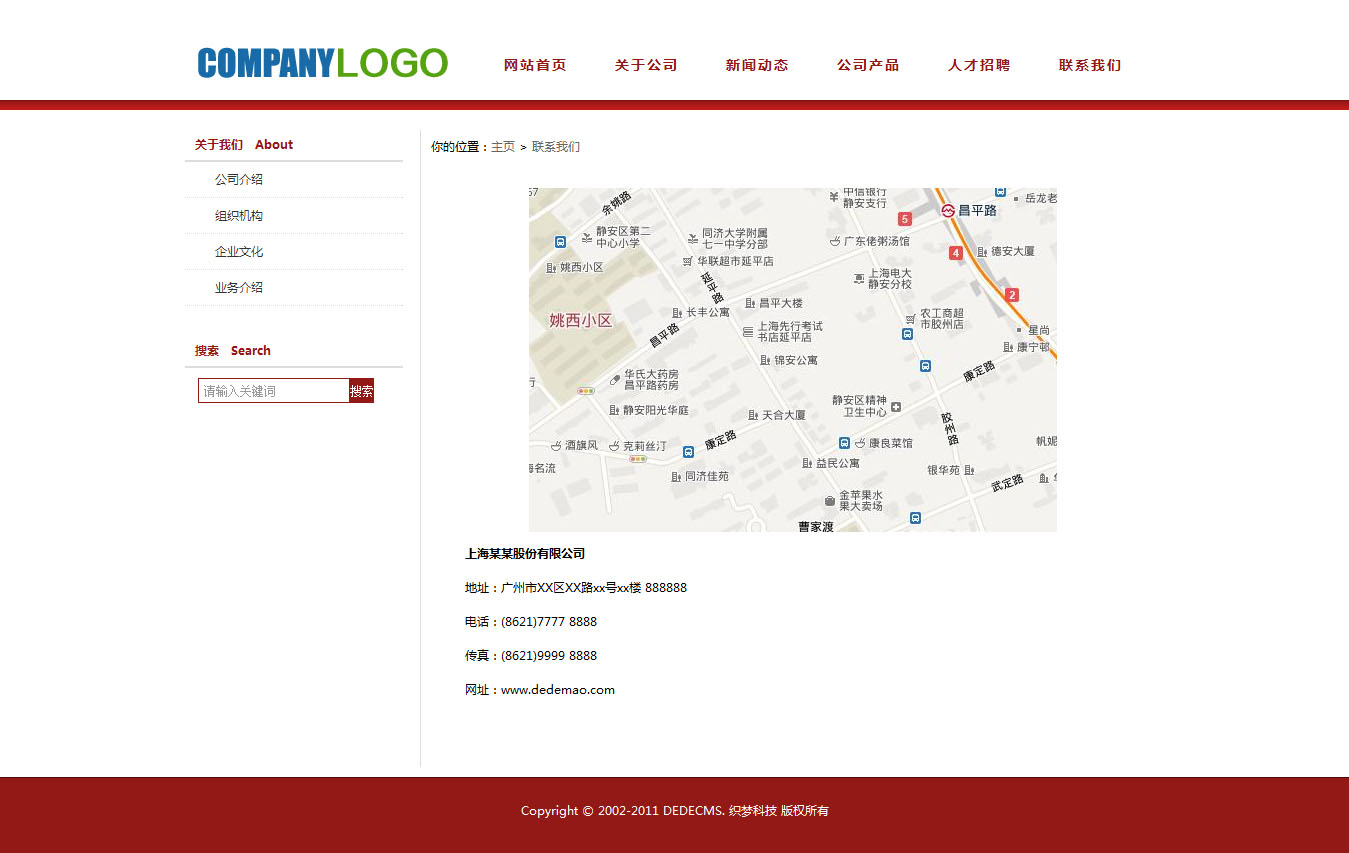1349x853 pixels.
Task: Open the 组织机构 sidebar link
Action: click(x=239, y=216)
